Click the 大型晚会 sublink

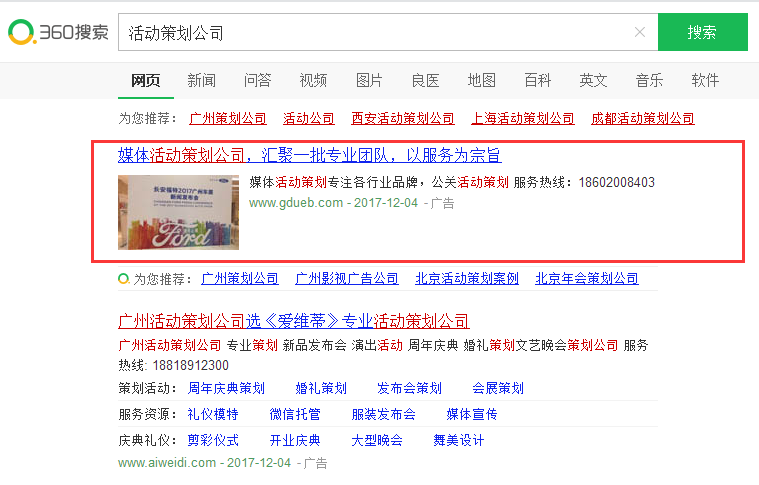click(x=377, y=441)
